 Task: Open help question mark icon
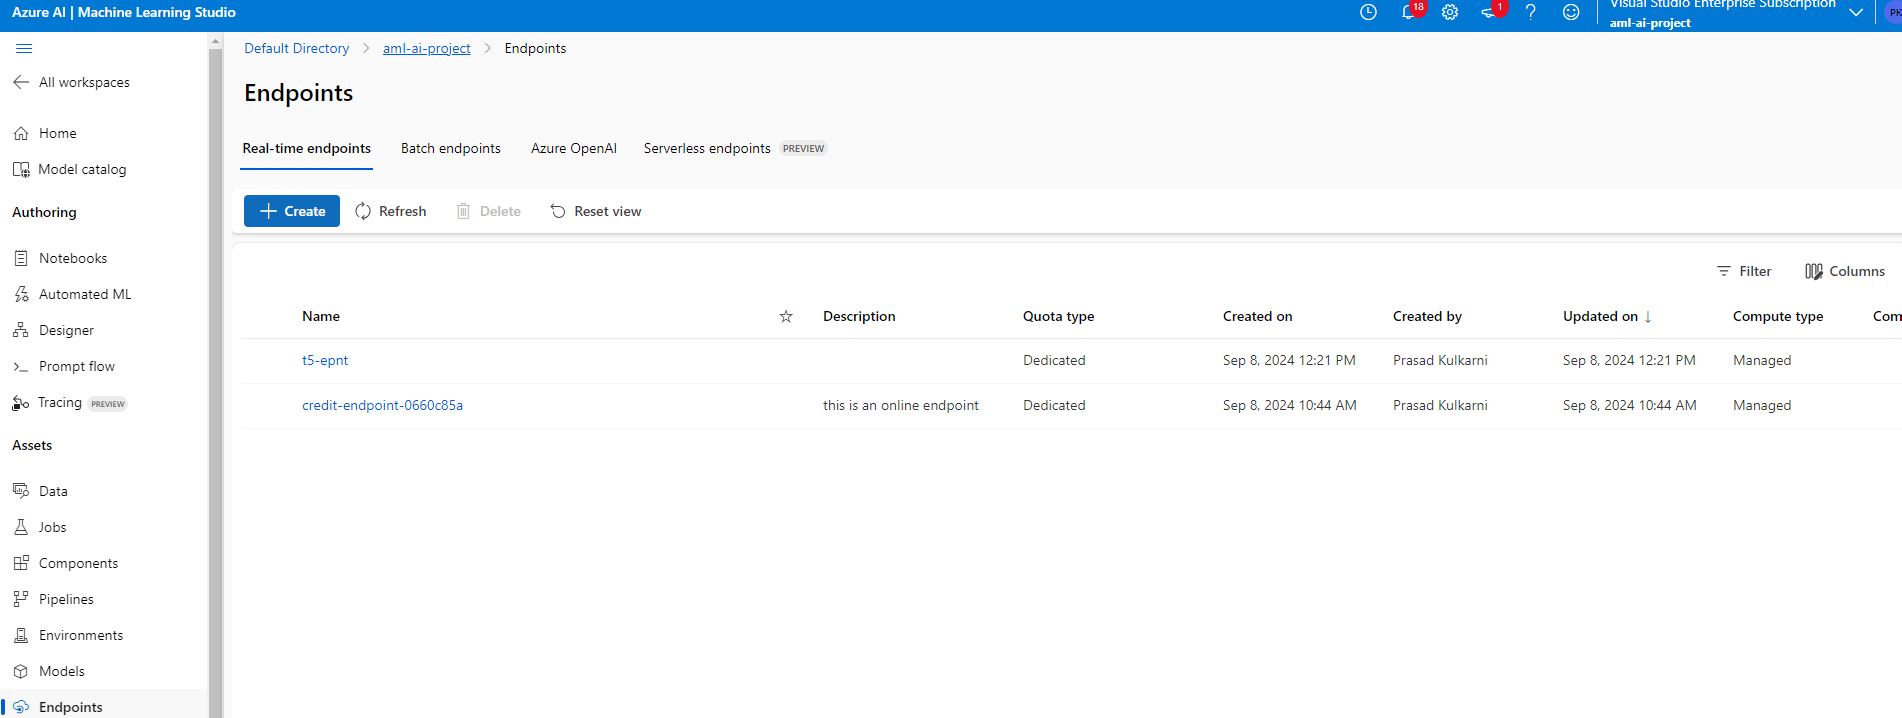1531,12
